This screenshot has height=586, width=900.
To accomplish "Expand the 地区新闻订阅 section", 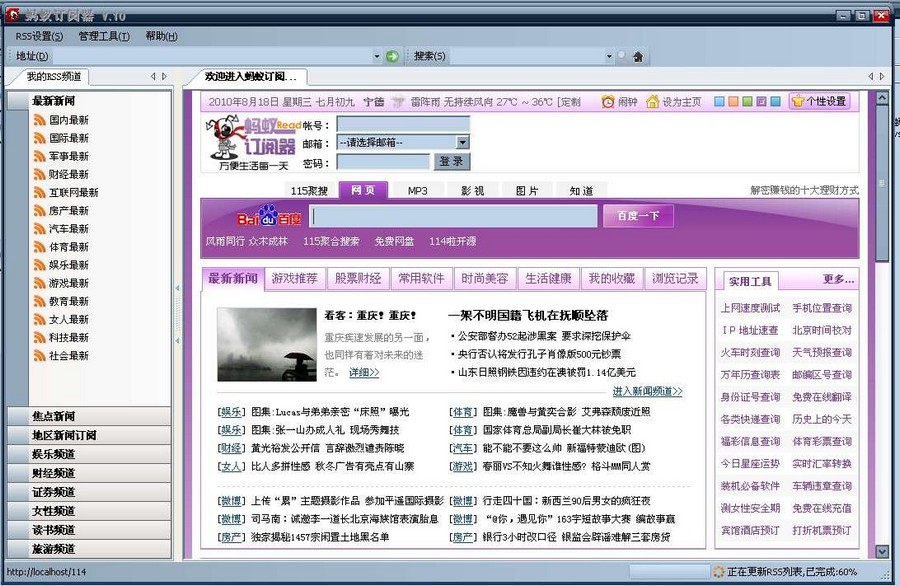I will [x=90, y=435].
